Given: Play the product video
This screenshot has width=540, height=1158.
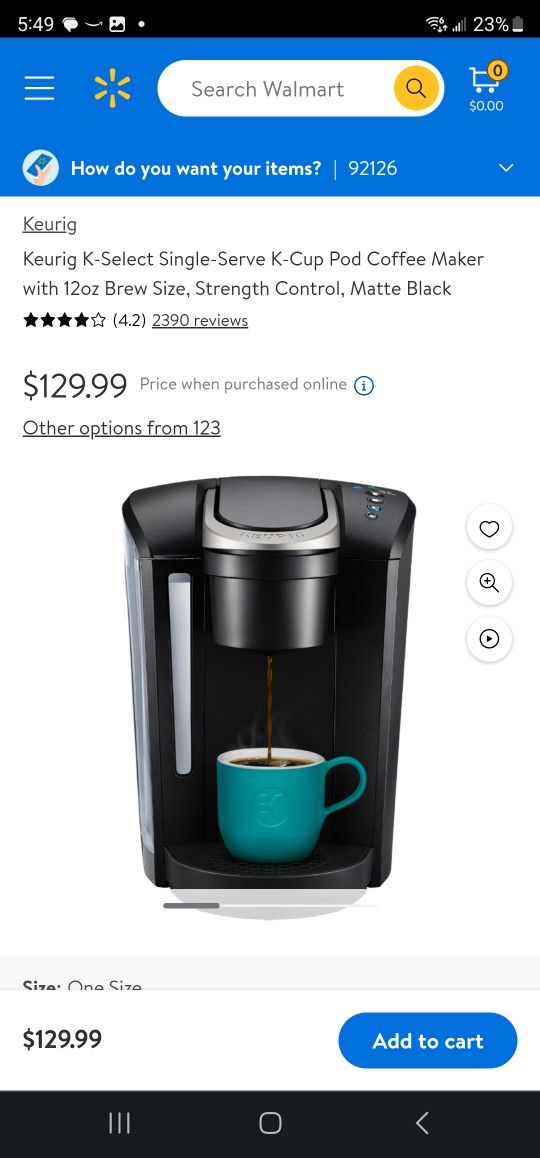Looking at the screenshot, I should [x=489, y=638].
